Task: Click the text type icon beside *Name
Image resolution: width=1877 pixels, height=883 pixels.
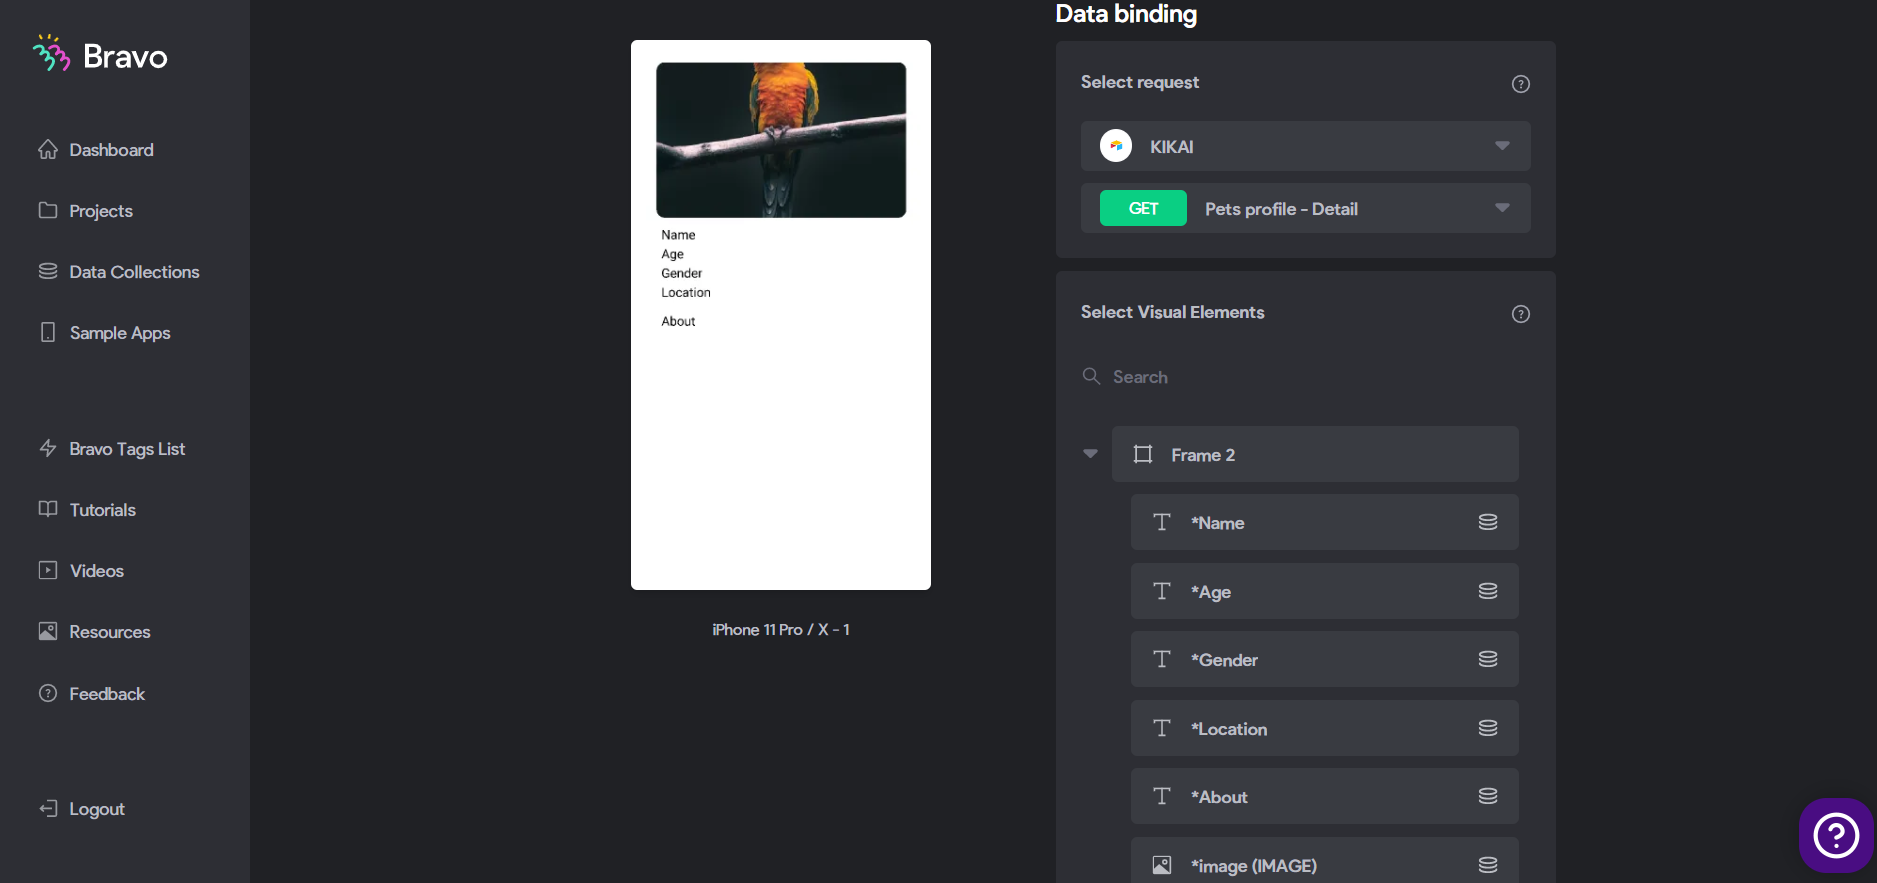Action: pyautogui.click(x=1161, y=522)
